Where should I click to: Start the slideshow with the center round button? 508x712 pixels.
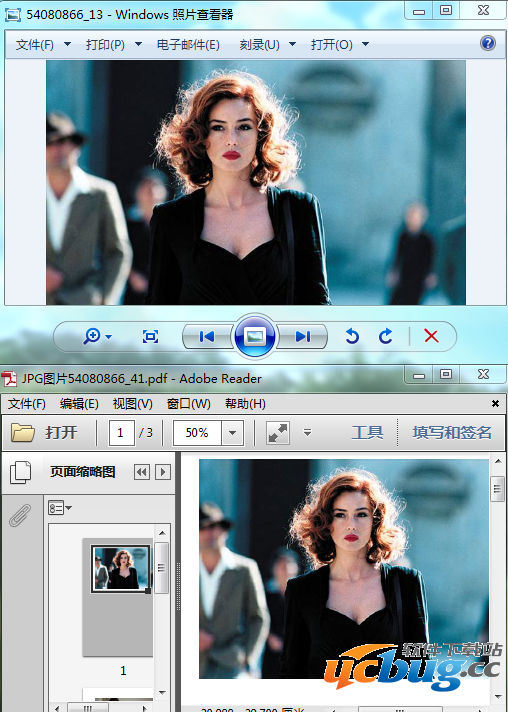[x=254, y=336]
